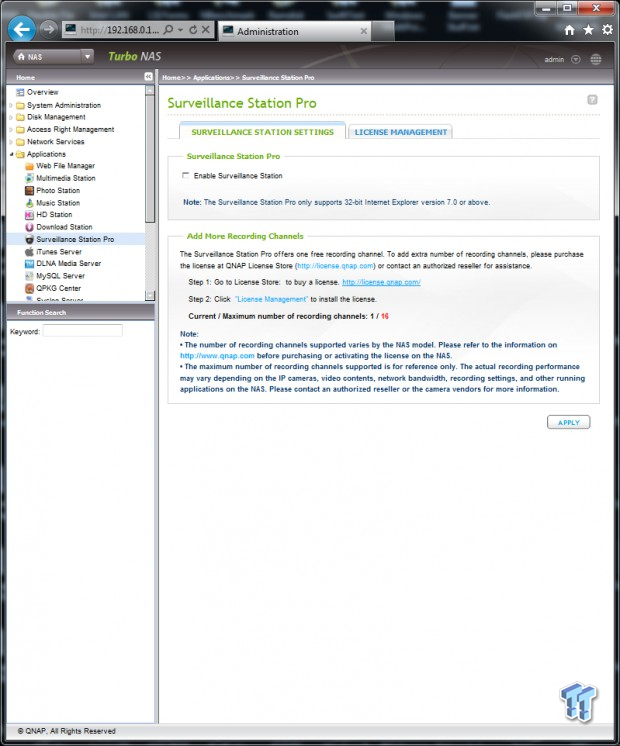Screen dimensions: 620x746
Task: Enable Surveillance Station checkbox
Action: point(186,176)
